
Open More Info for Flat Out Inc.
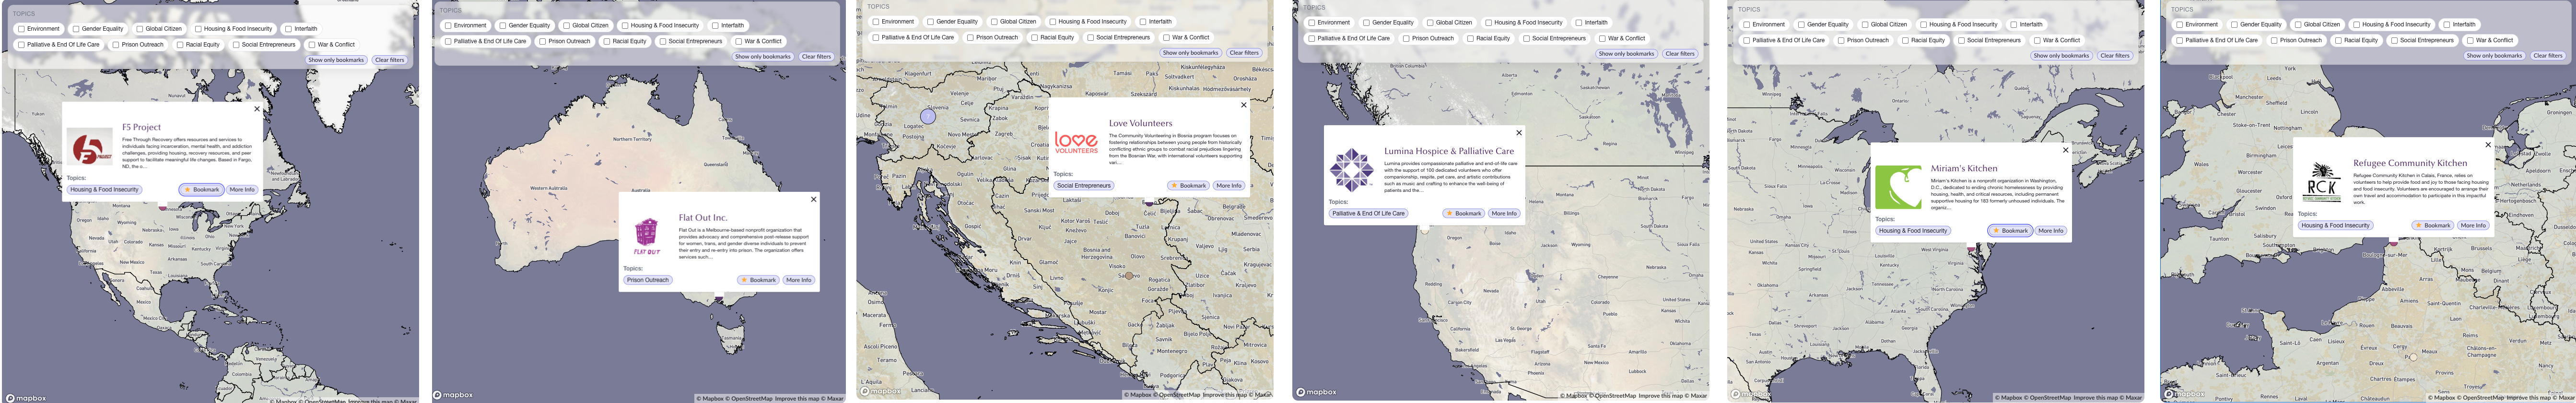click(799, 280)
